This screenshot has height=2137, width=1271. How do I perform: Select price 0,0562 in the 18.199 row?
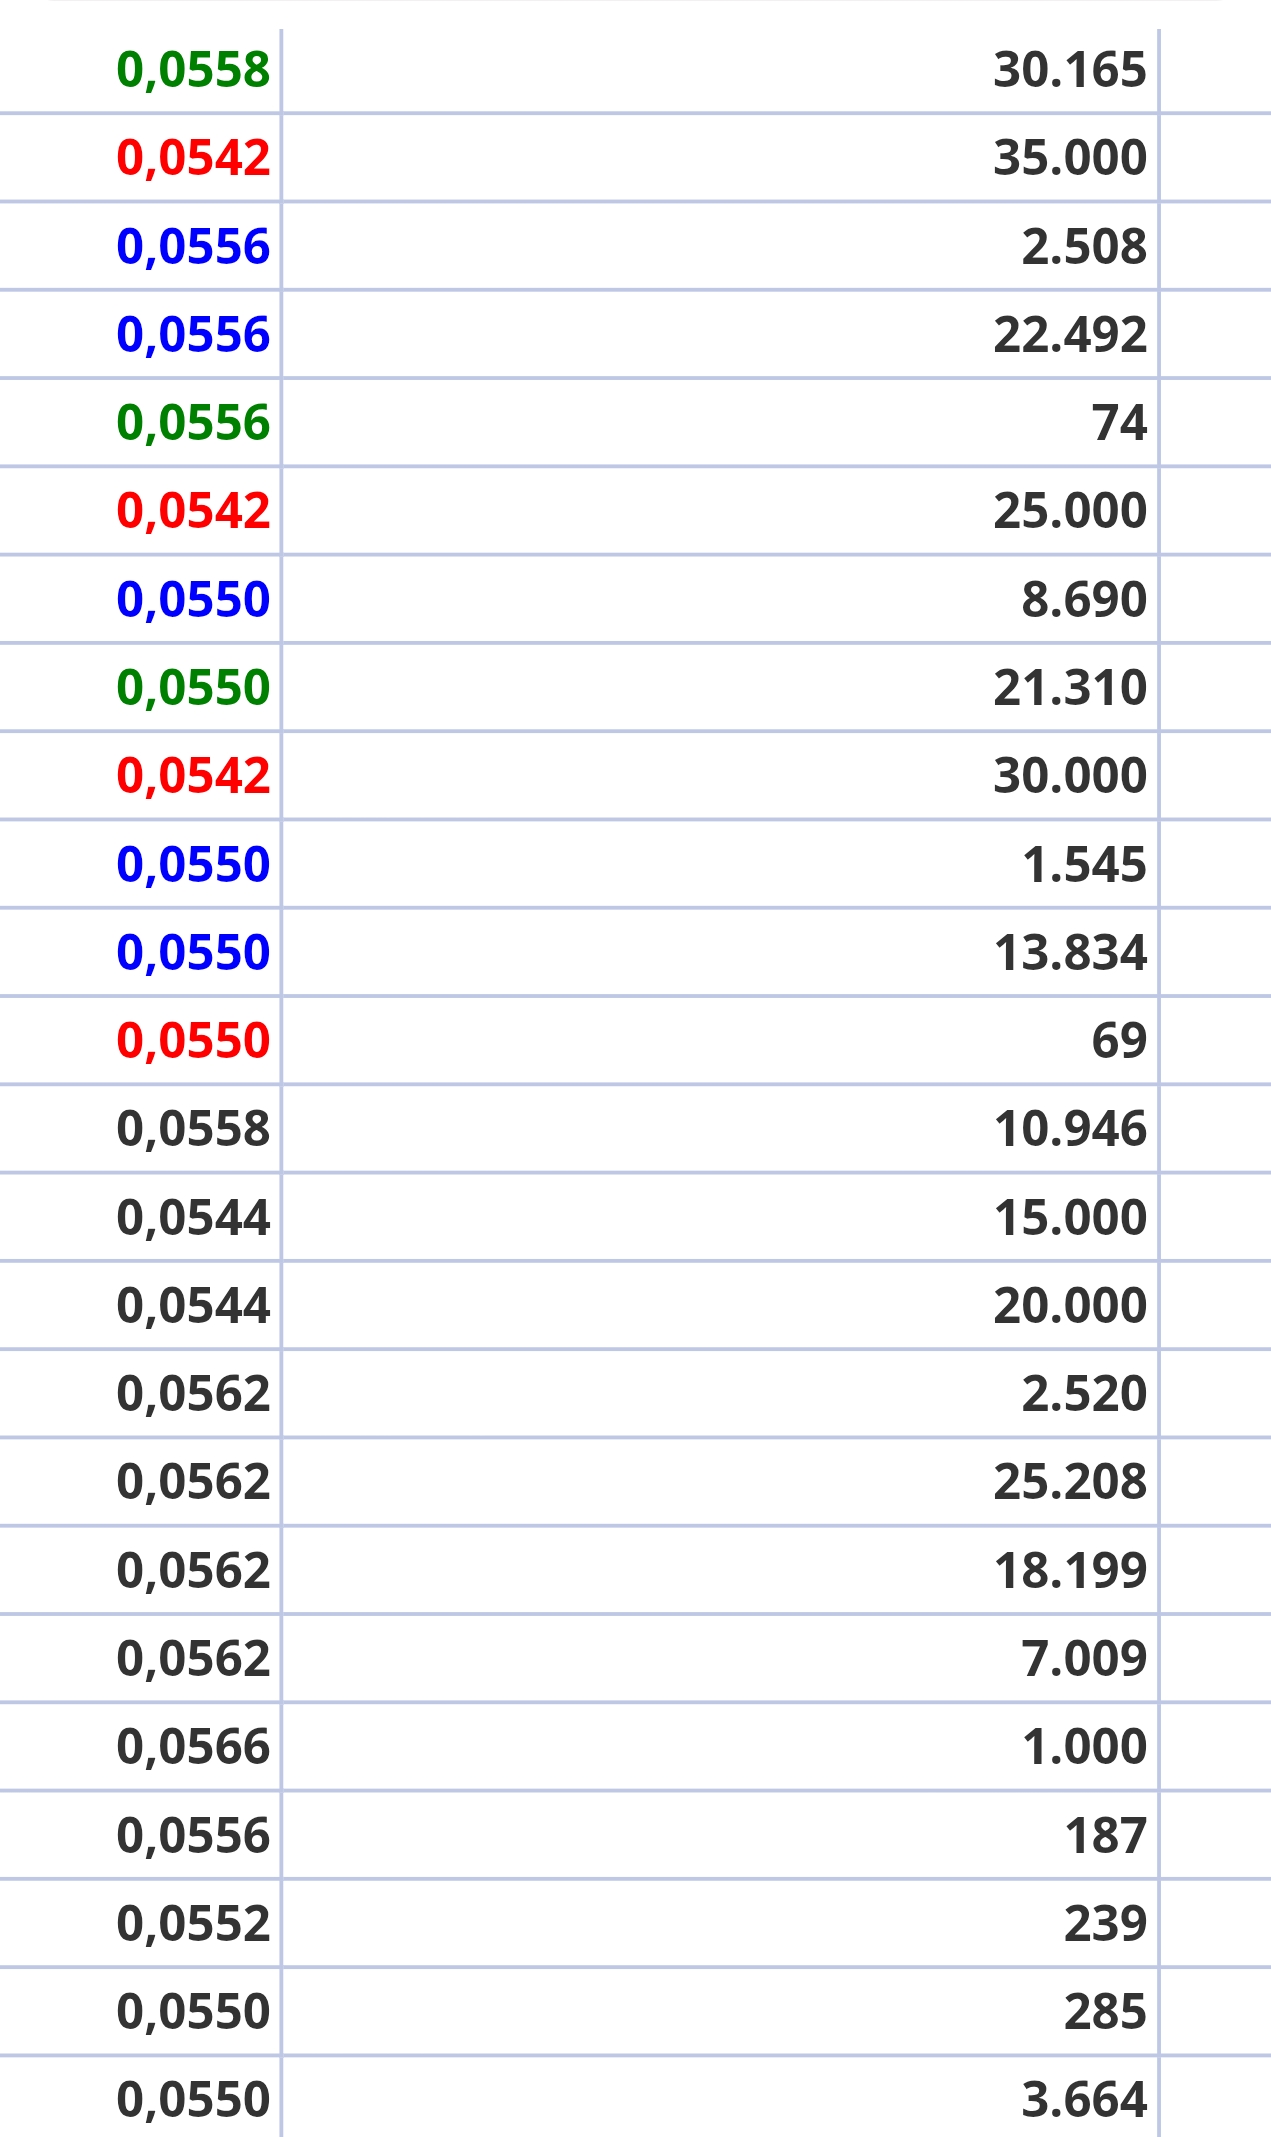click(193, 1571)
